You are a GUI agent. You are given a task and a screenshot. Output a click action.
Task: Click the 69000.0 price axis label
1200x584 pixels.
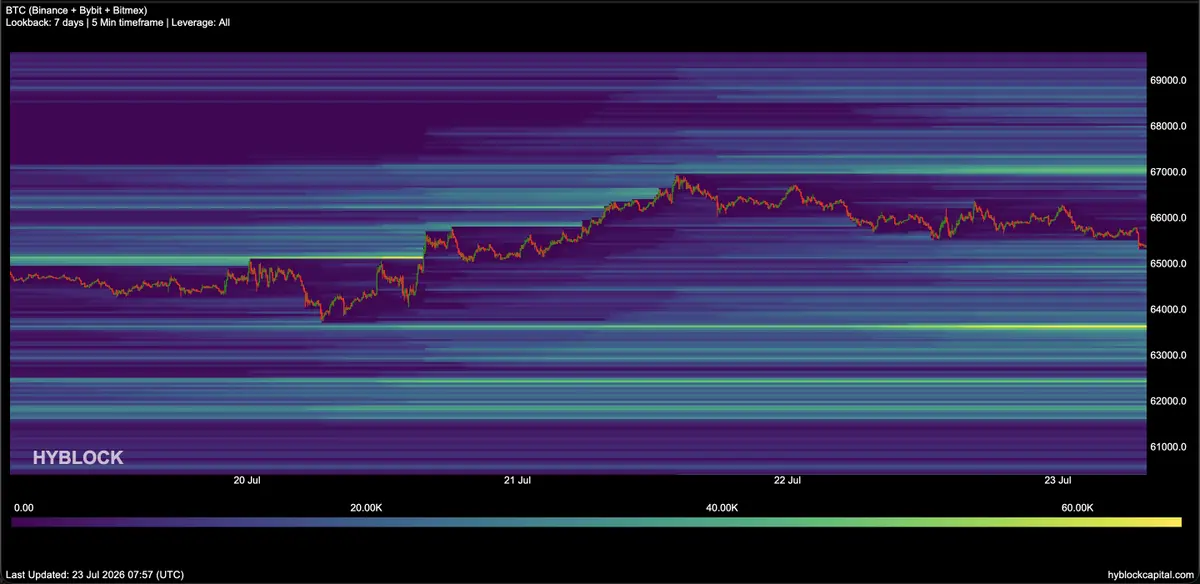pyautogui.click(x=1168, y=80)
